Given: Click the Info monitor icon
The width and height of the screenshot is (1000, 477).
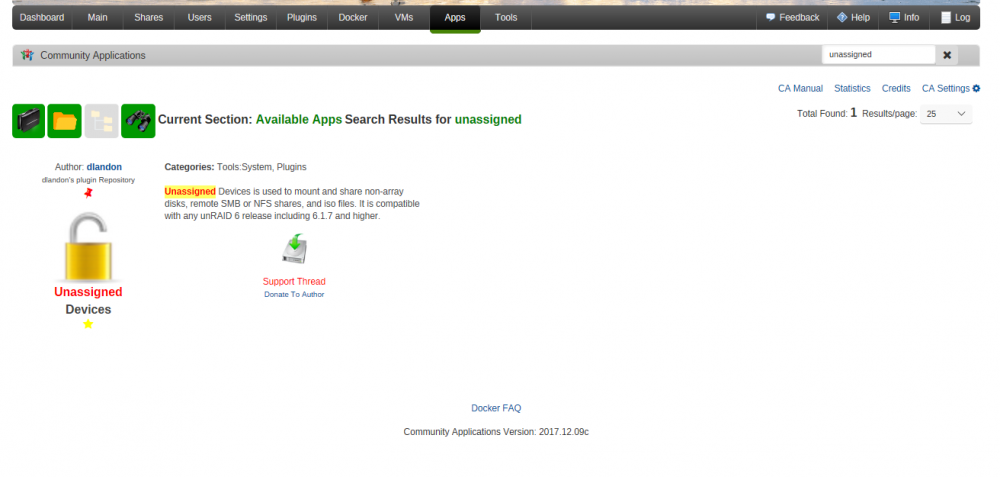Looking at the screenshot, I should click(895, 17).
